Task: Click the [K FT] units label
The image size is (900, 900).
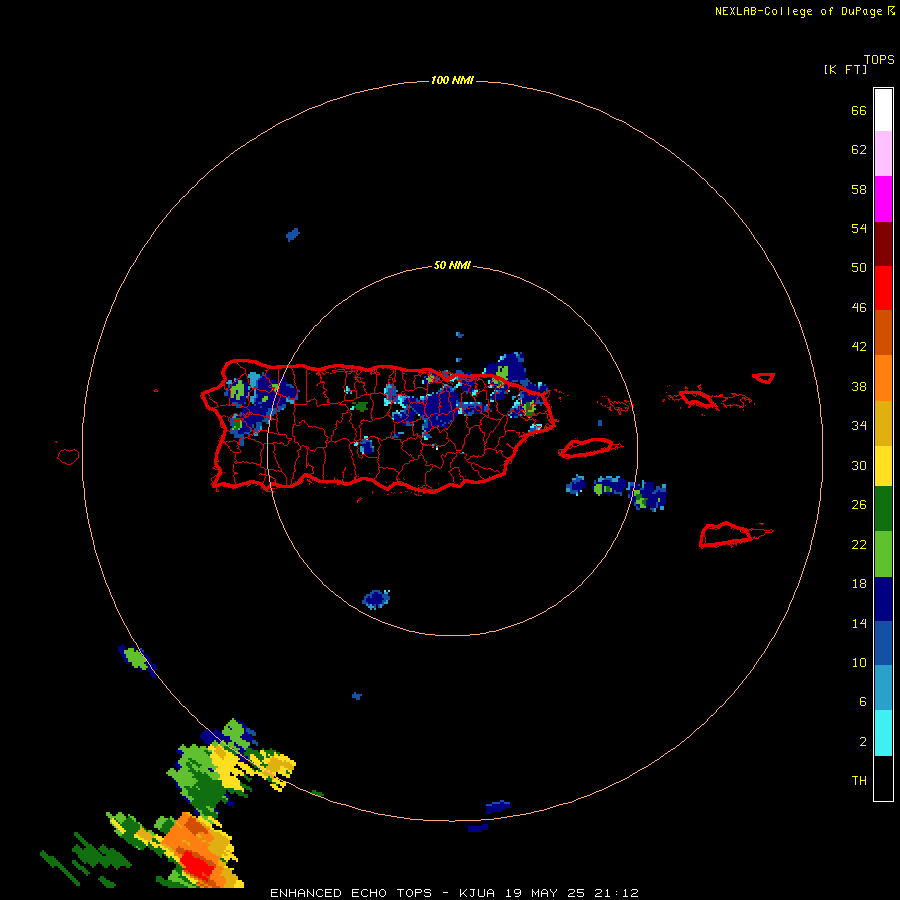Action: 845,69
